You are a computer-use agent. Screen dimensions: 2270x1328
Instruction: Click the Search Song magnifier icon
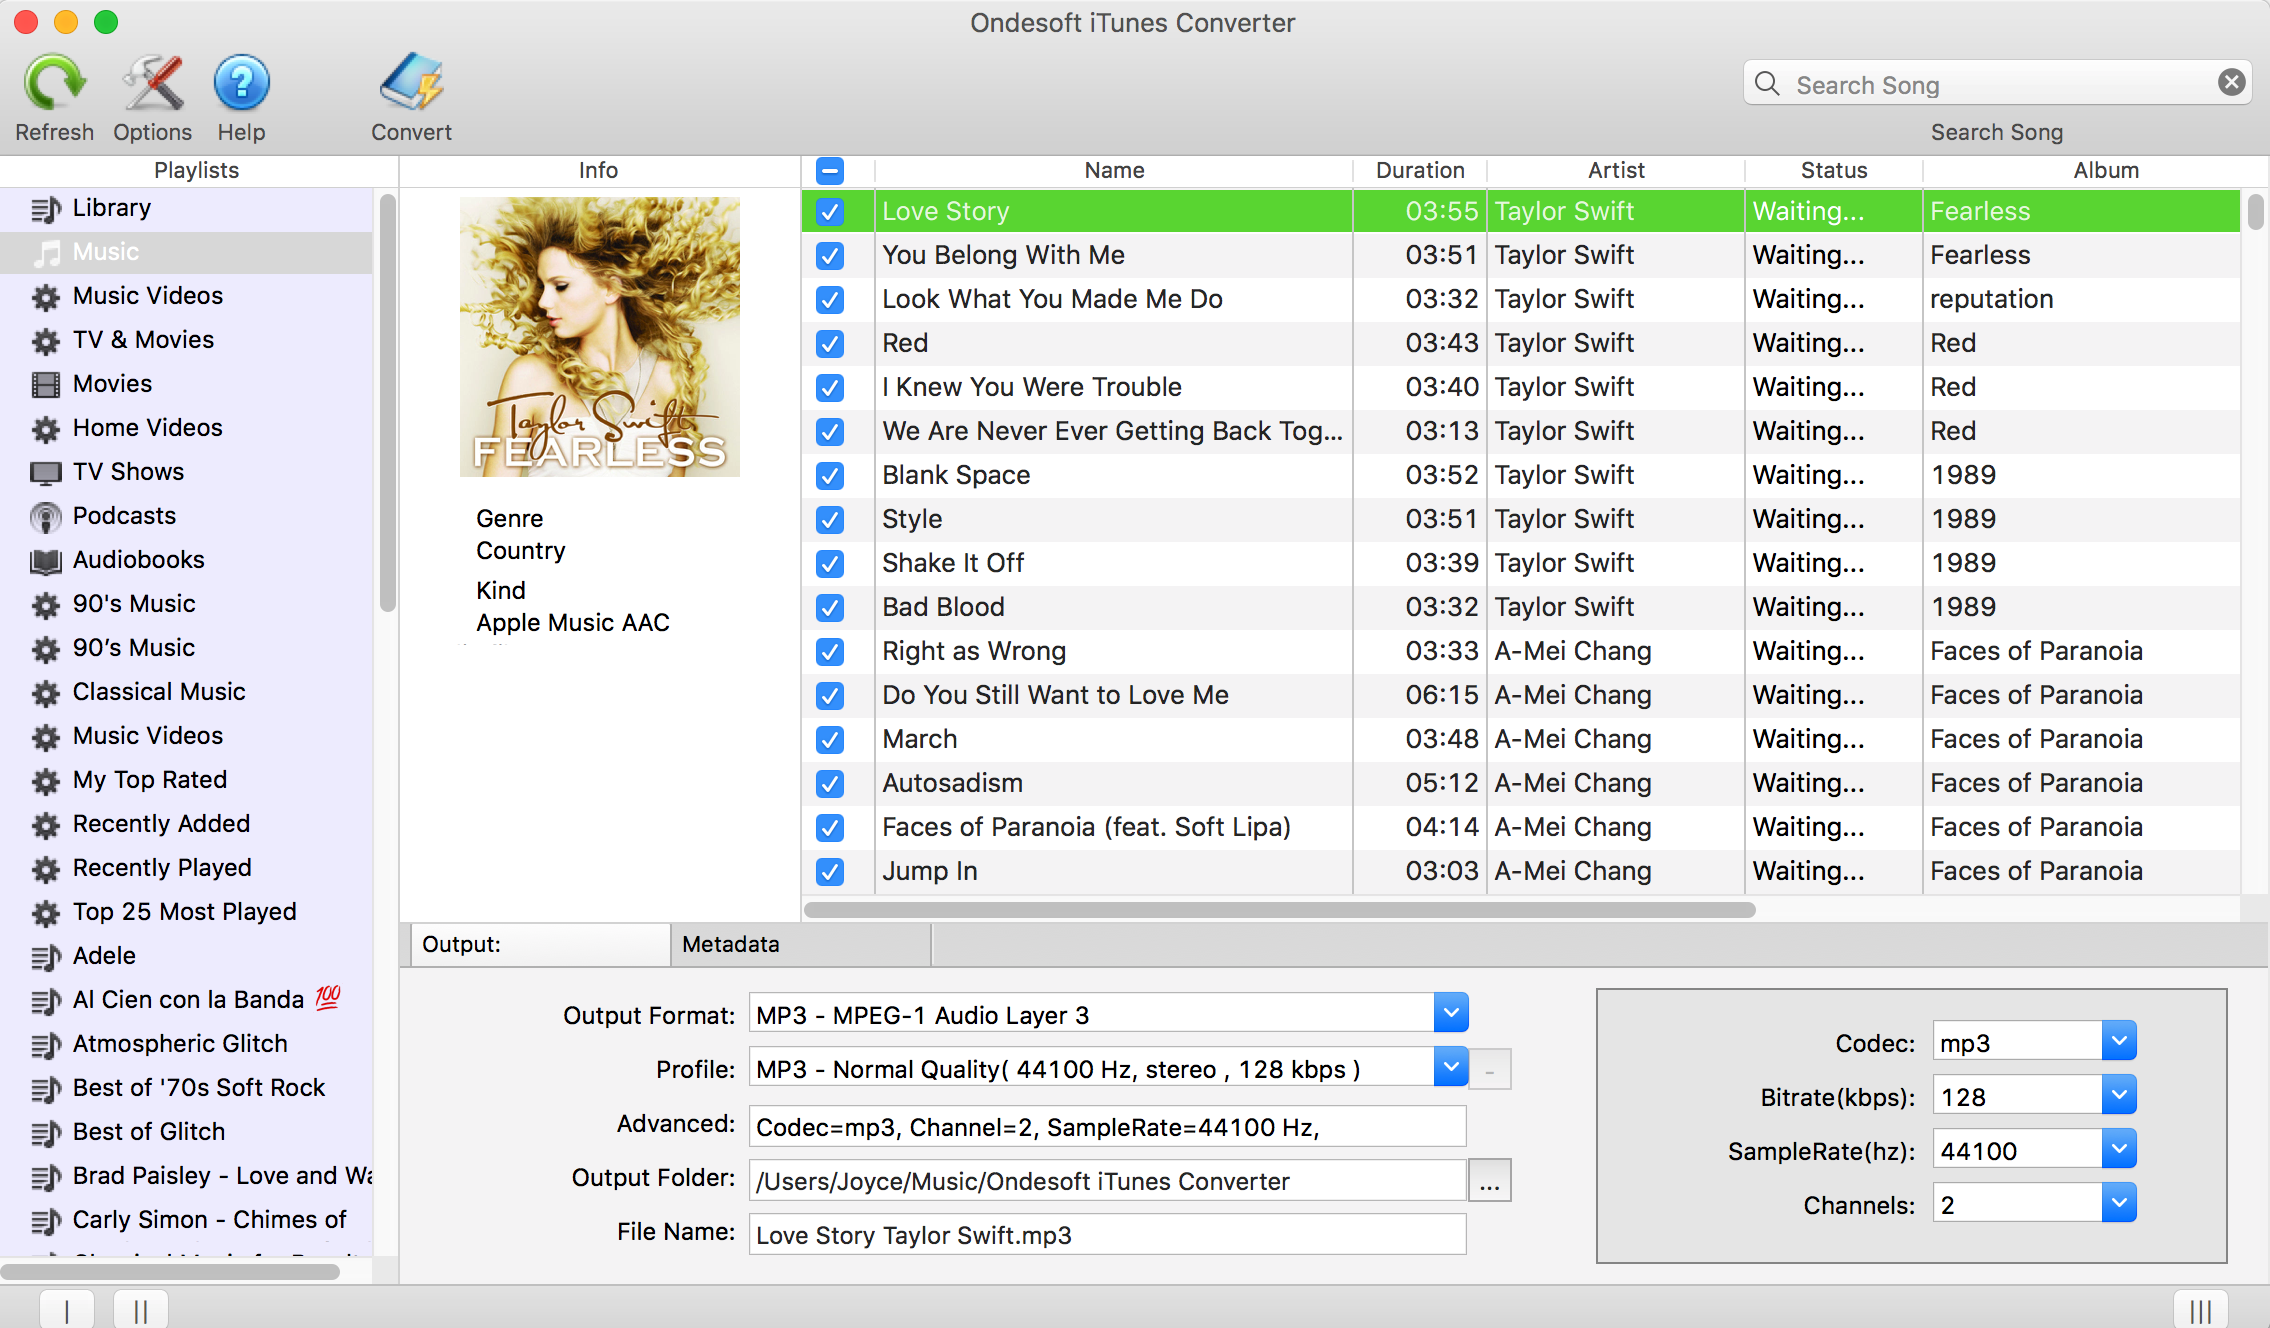[x=1770, y=82]
